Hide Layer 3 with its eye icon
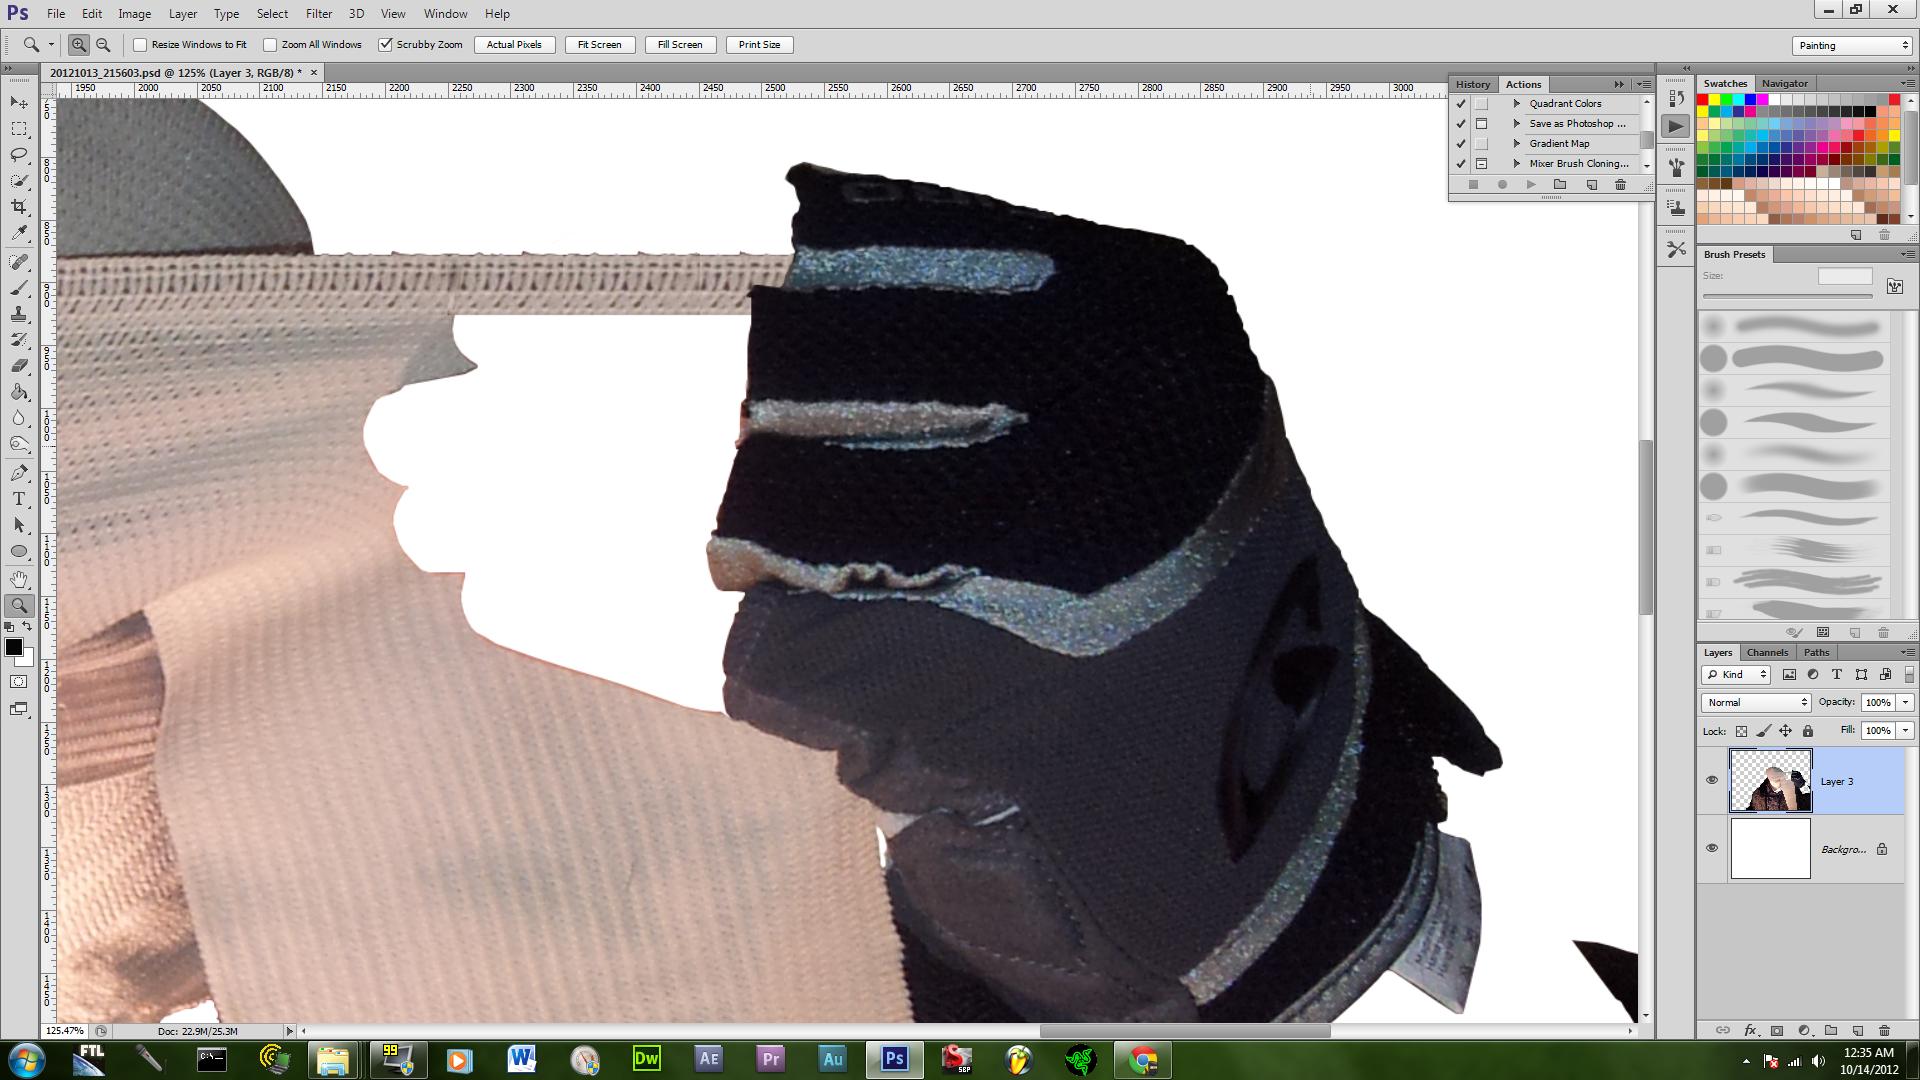This screenshot has width=1920, height=1080. point(1711,780)
